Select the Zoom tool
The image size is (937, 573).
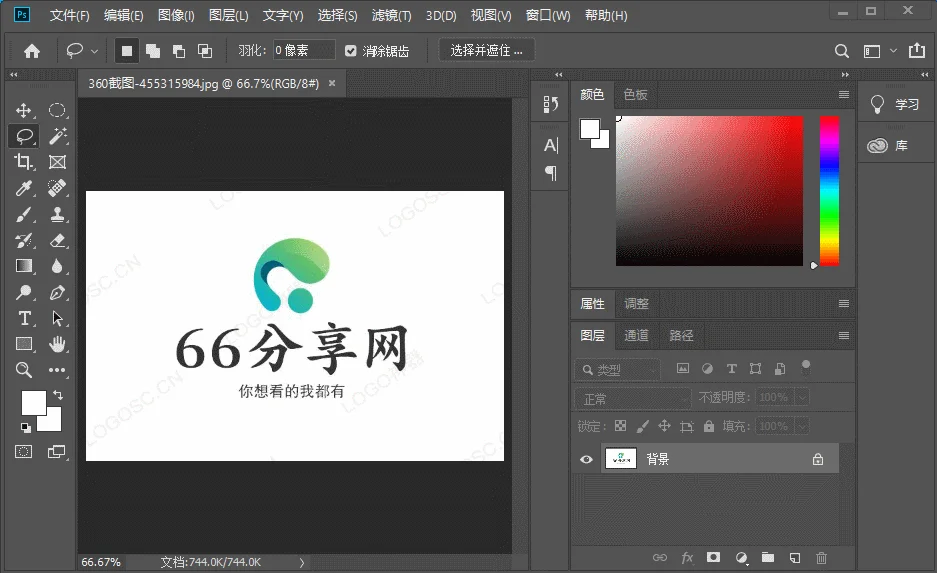24,370
